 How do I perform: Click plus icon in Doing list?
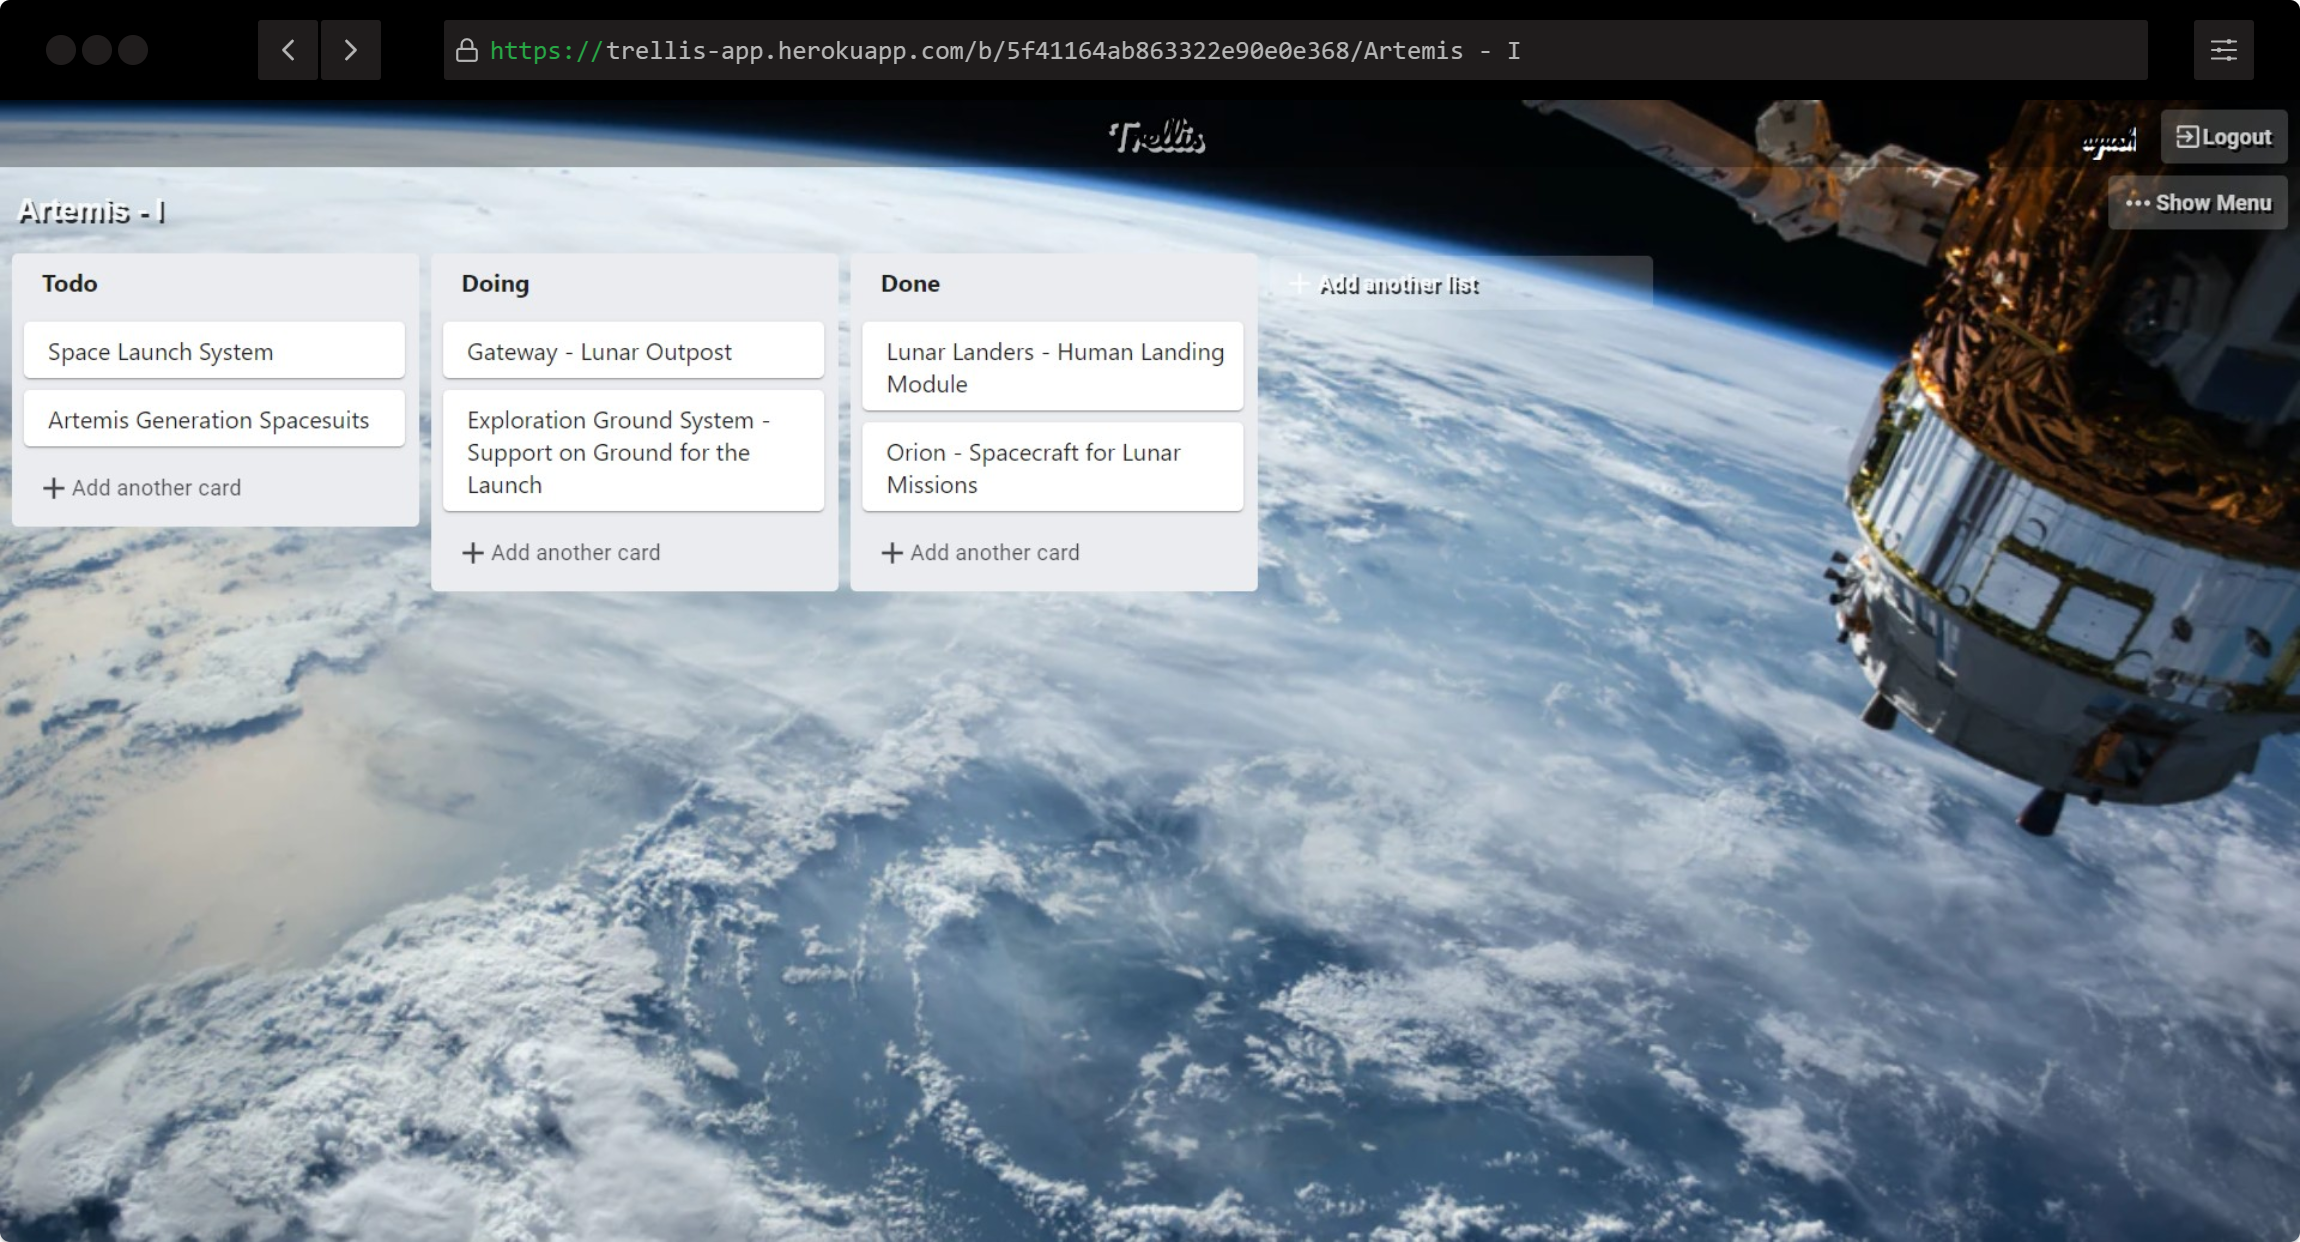click(x=473, y=553)
